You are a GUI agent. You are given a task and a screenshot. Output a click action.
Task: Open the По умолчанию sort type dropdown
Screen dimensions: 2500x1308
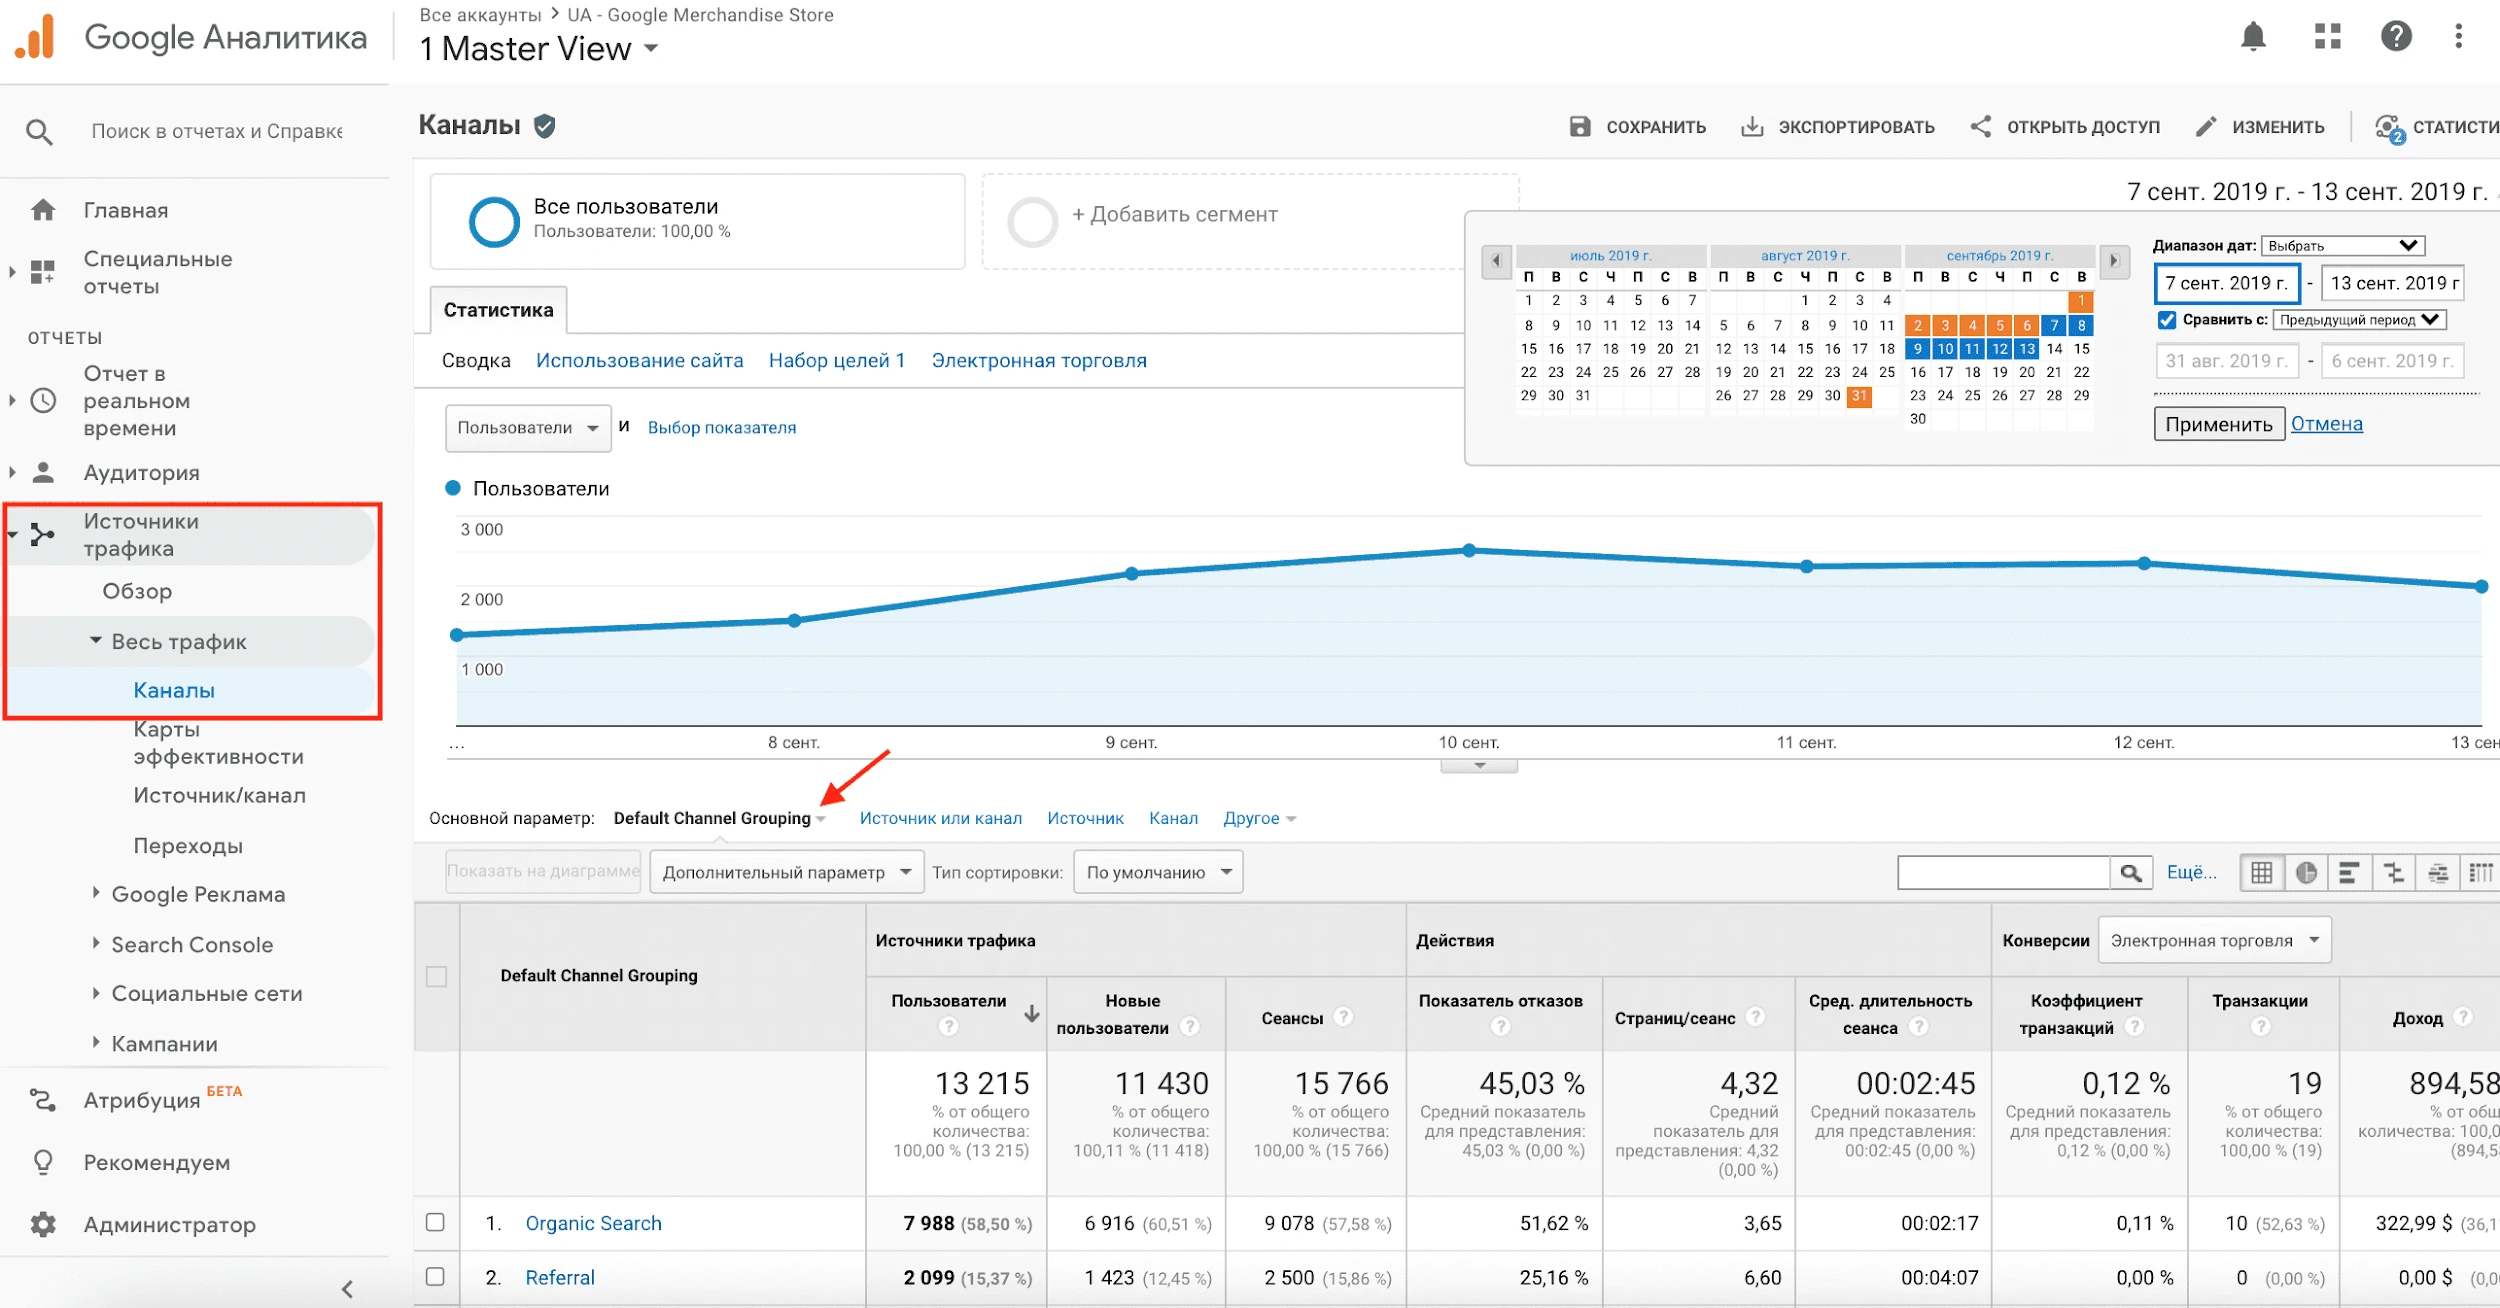click(x=1158, y=872)
